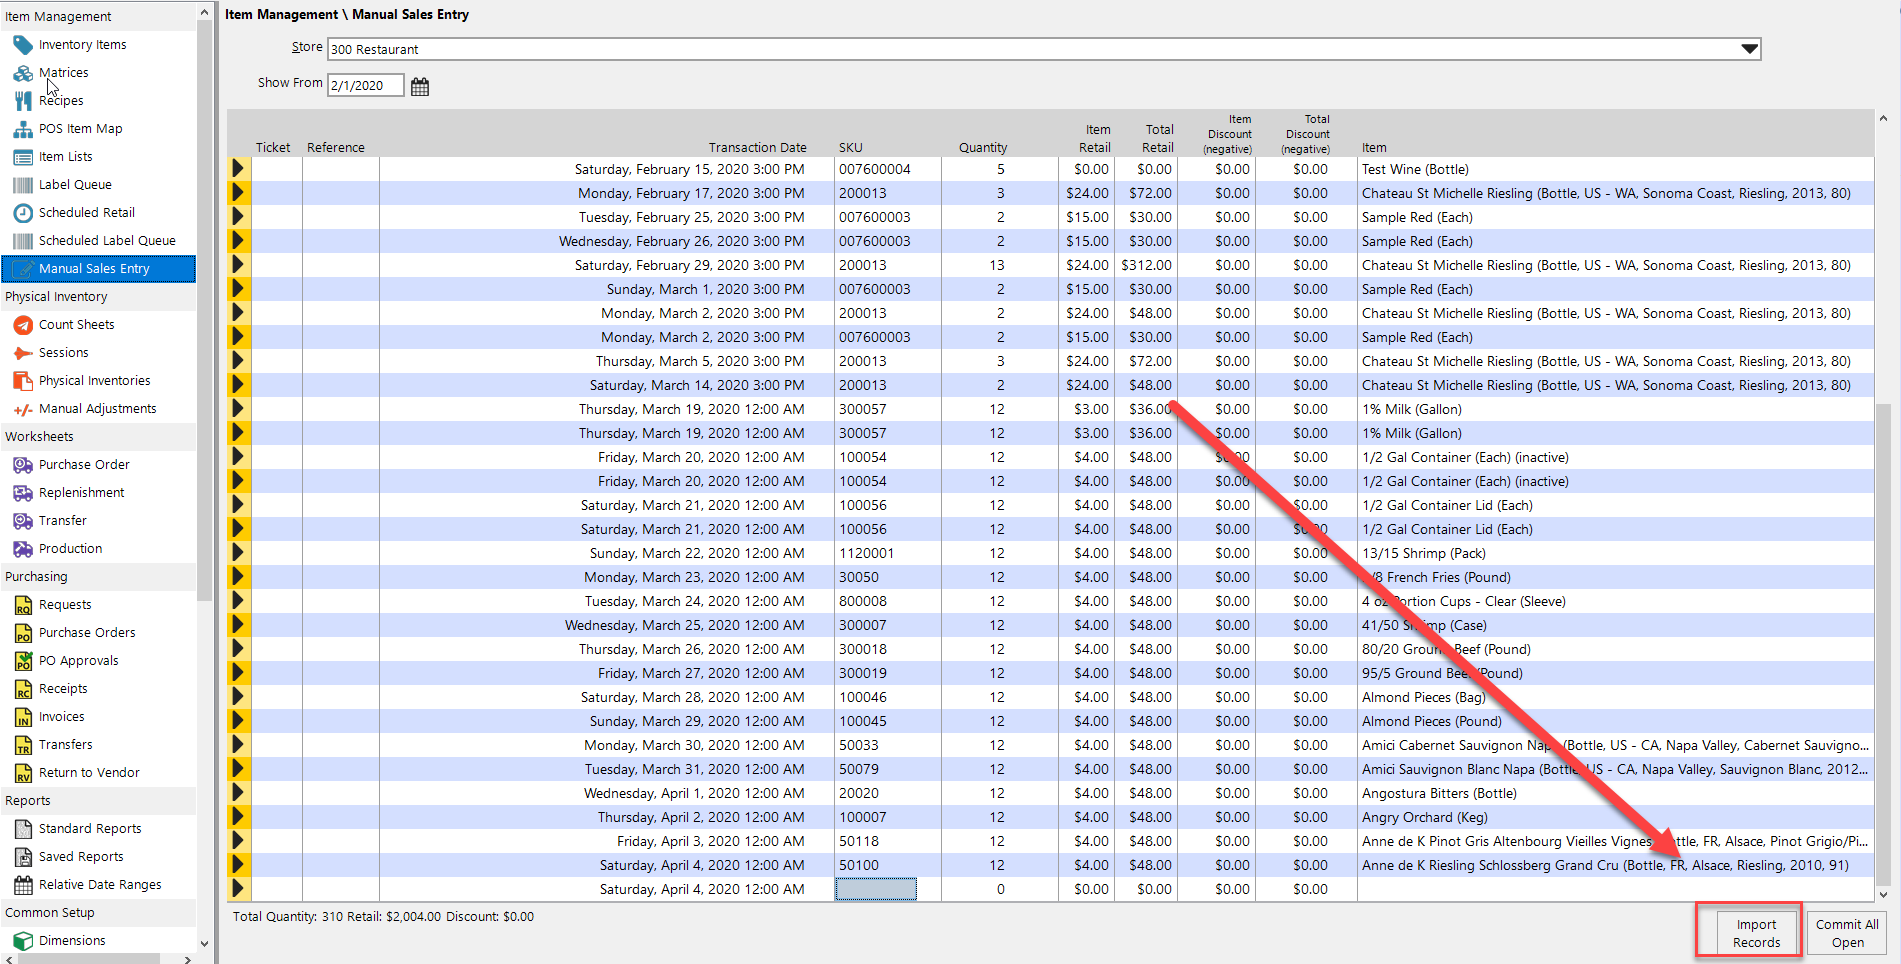Open Purchasing Requests icon
The height and width of the screenshot is (964, 1901).
point(23,605)
